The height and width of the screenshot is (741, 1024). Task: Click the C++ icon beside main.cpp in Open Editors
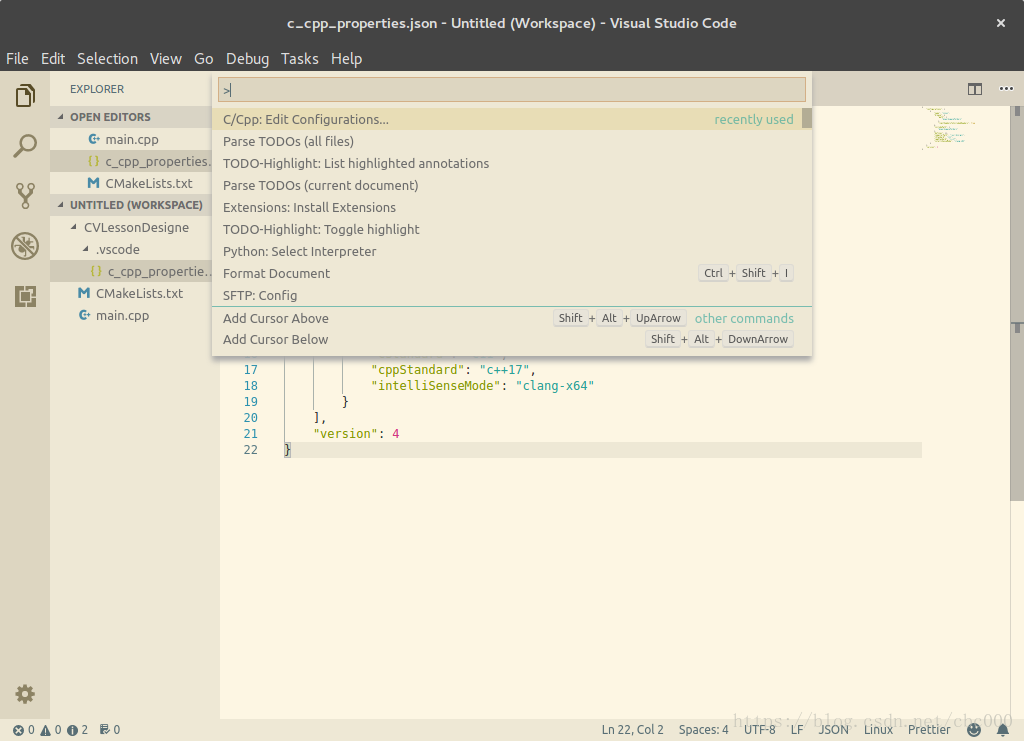94,139
